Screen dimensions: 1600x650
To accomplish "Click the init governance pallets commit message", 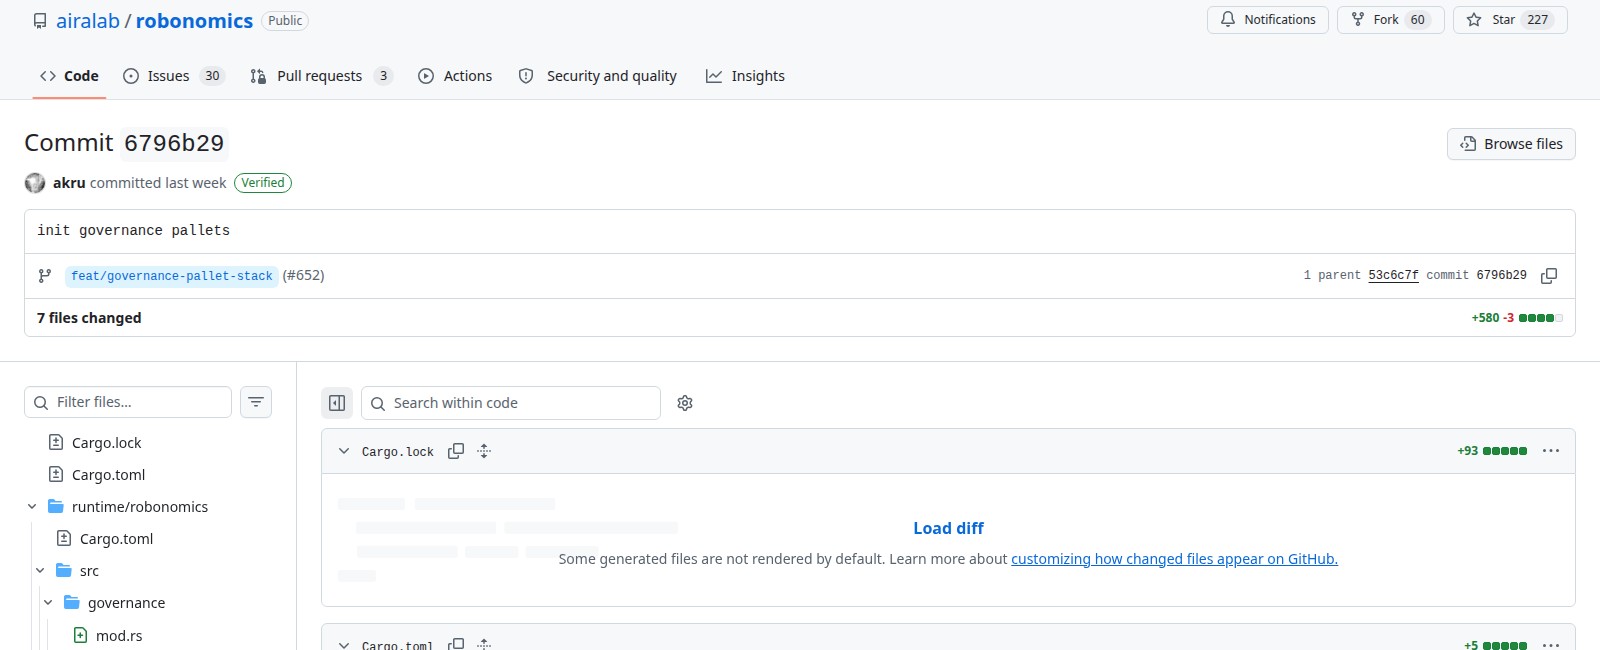I will point(134,230).
